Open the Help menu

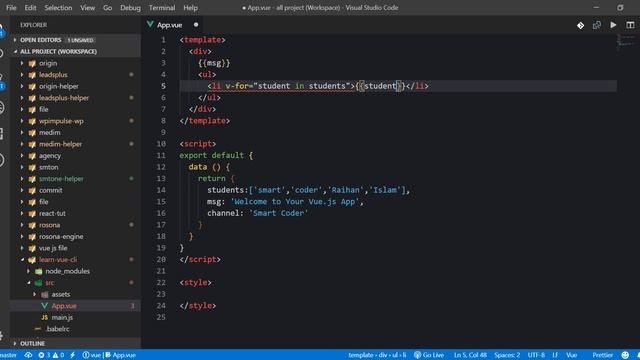190,7
